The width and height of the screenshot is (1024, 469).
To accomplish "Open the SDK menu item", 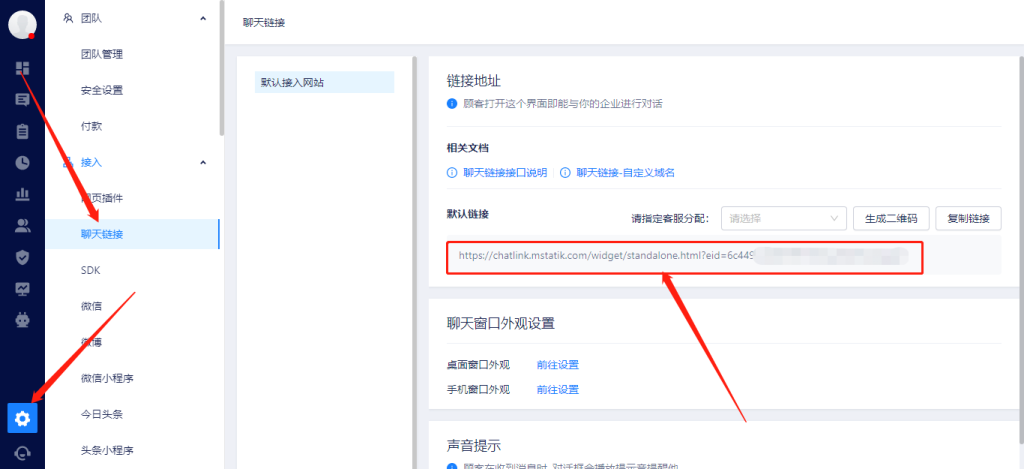I will (91, 270).
